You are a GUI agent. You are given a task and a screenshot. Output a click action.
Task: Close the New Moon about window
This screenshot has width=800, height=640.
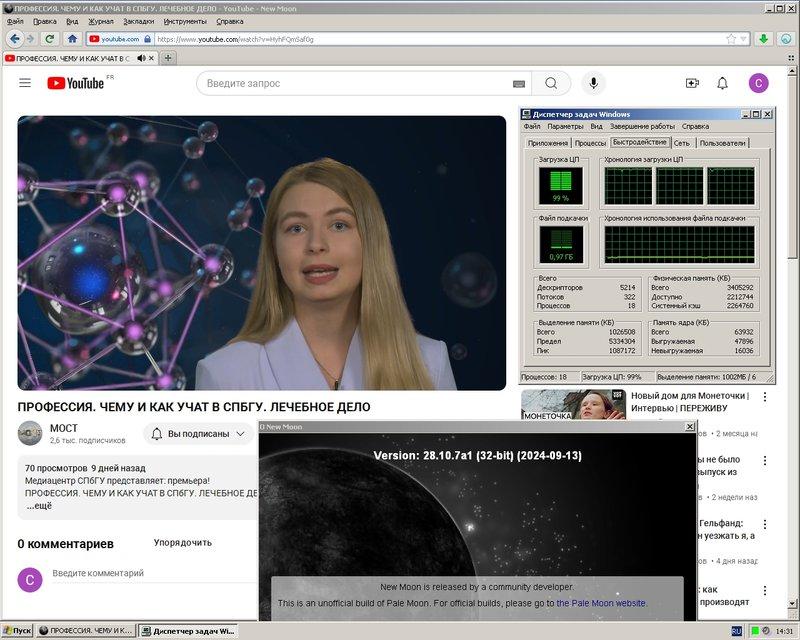pyautogui.click(x=690, y=427)
